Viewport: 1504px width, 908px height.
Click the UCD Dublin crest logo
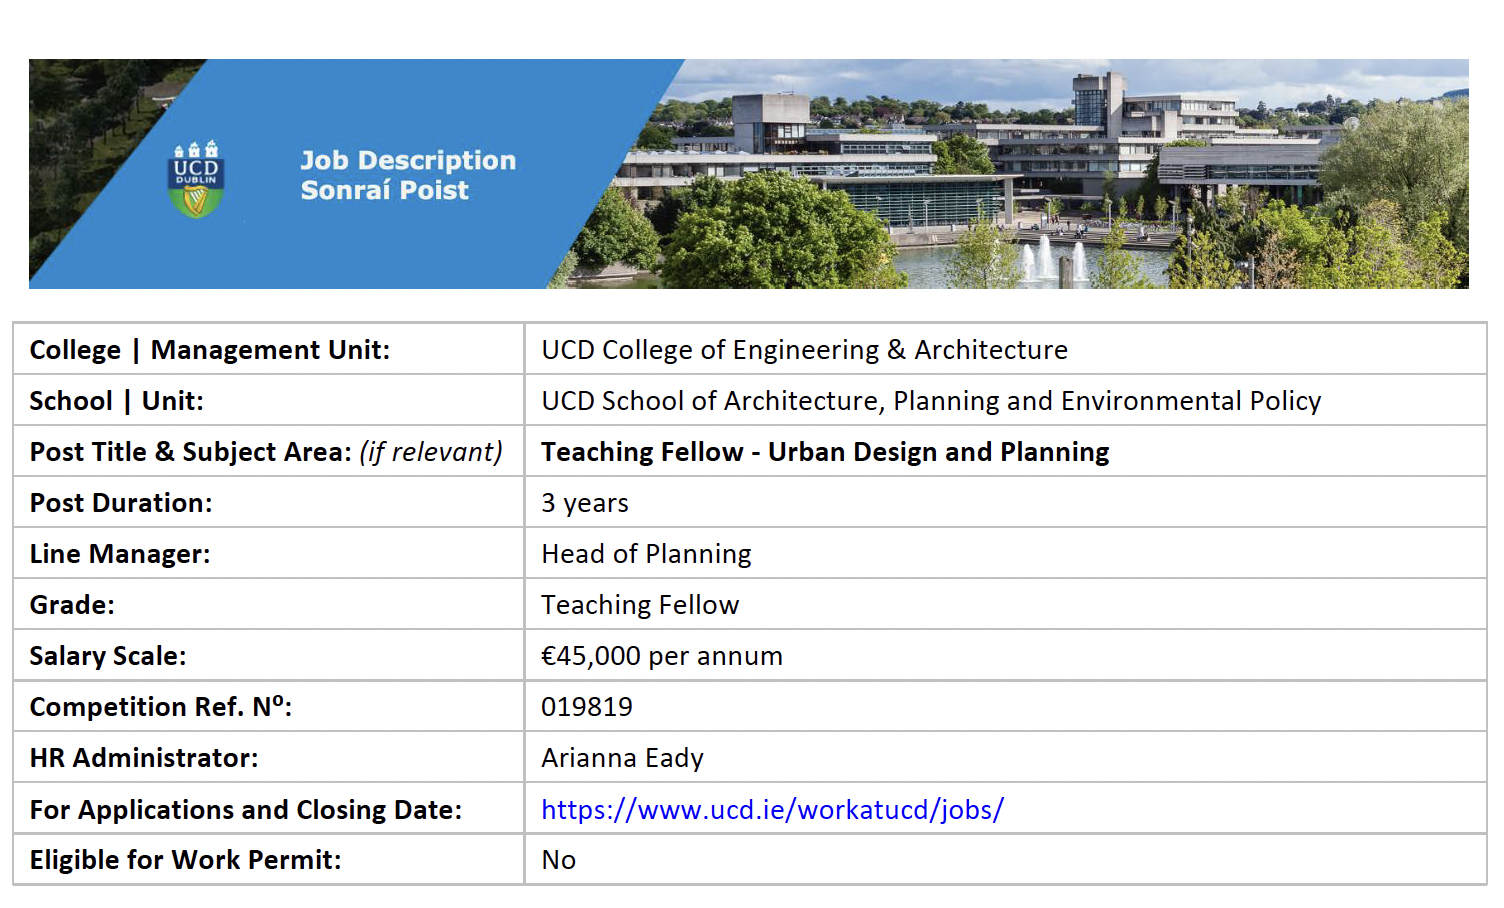pyautogui.click(x=196, y=179)
